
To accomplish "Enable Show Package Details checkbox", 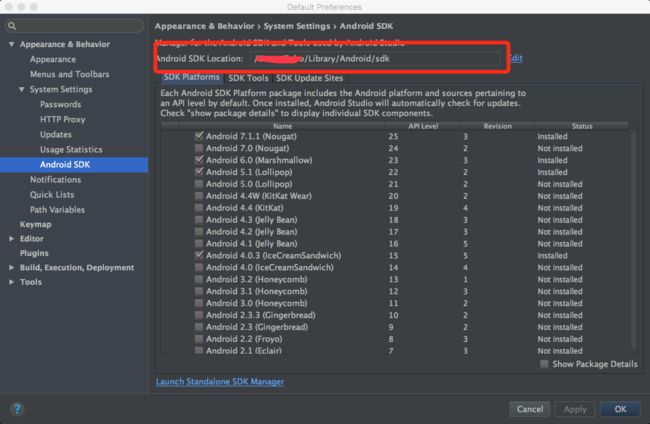I will (x=544, y=364).
